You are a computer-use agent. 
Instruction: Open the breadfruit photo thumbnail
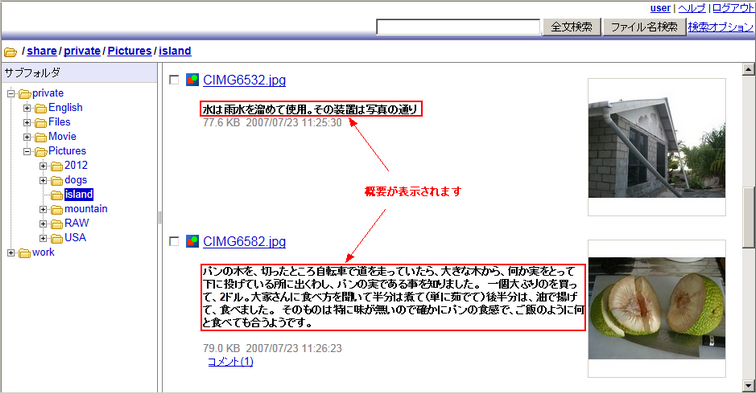point(657,308)
